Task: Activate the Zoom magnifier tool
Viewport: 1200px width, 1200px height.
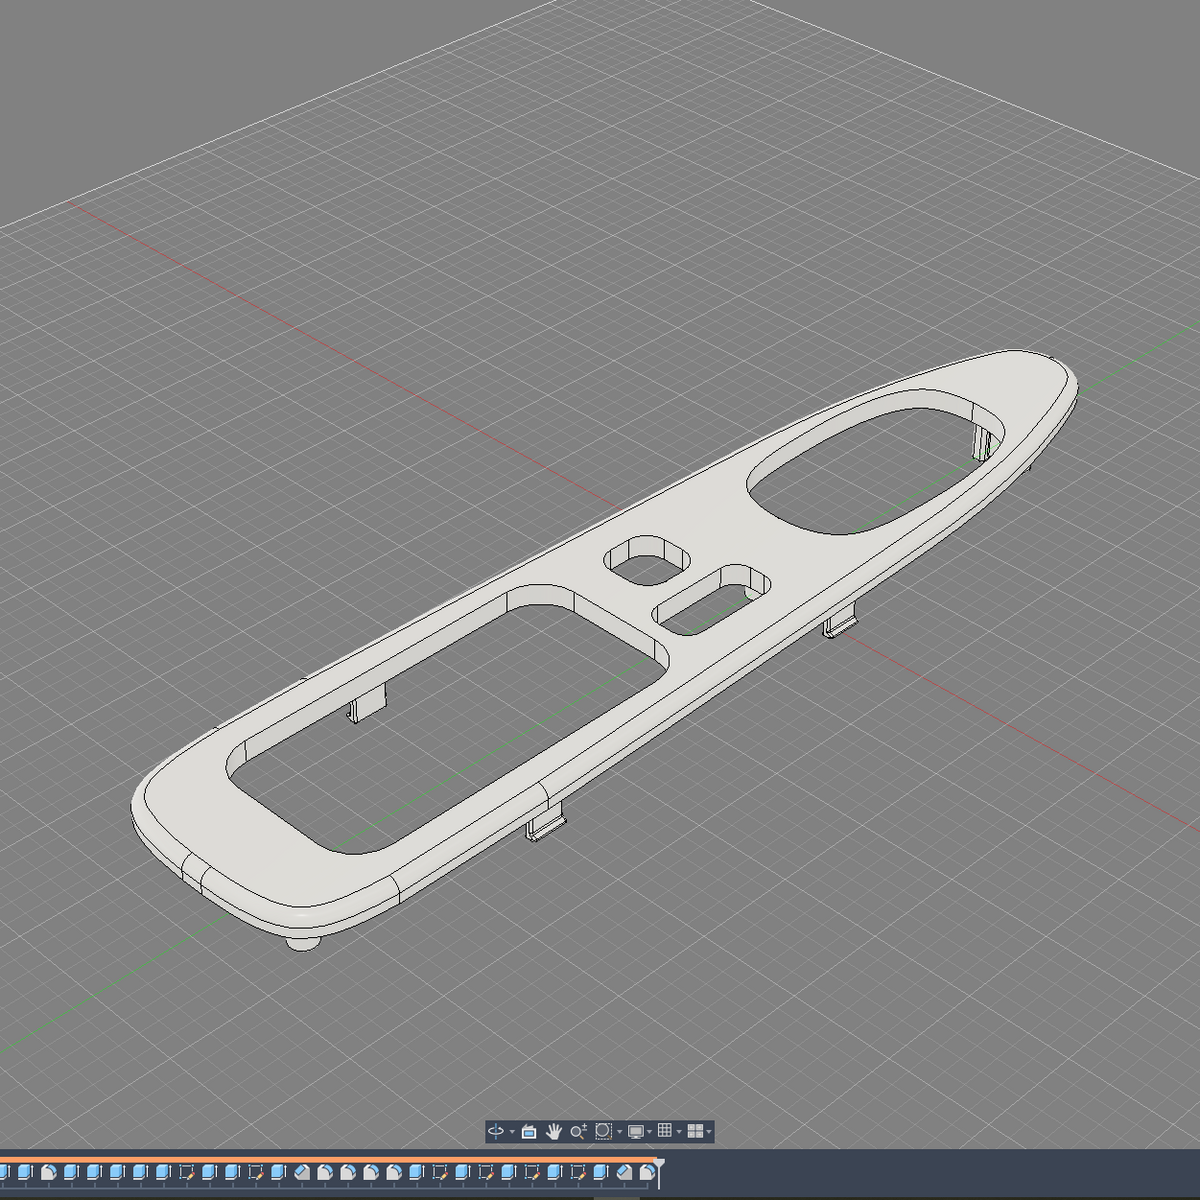Action: 579,1131
